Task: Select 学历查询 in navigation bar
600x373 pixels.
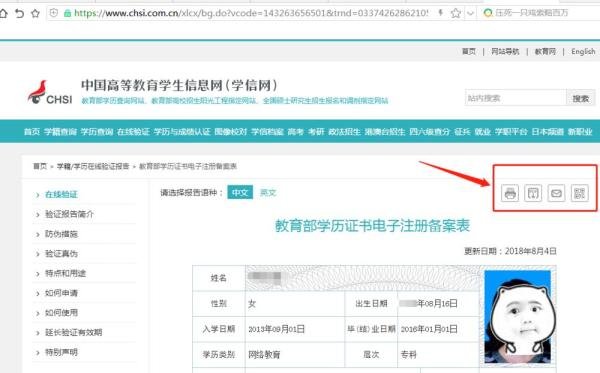Action: [x=97, y=132]
